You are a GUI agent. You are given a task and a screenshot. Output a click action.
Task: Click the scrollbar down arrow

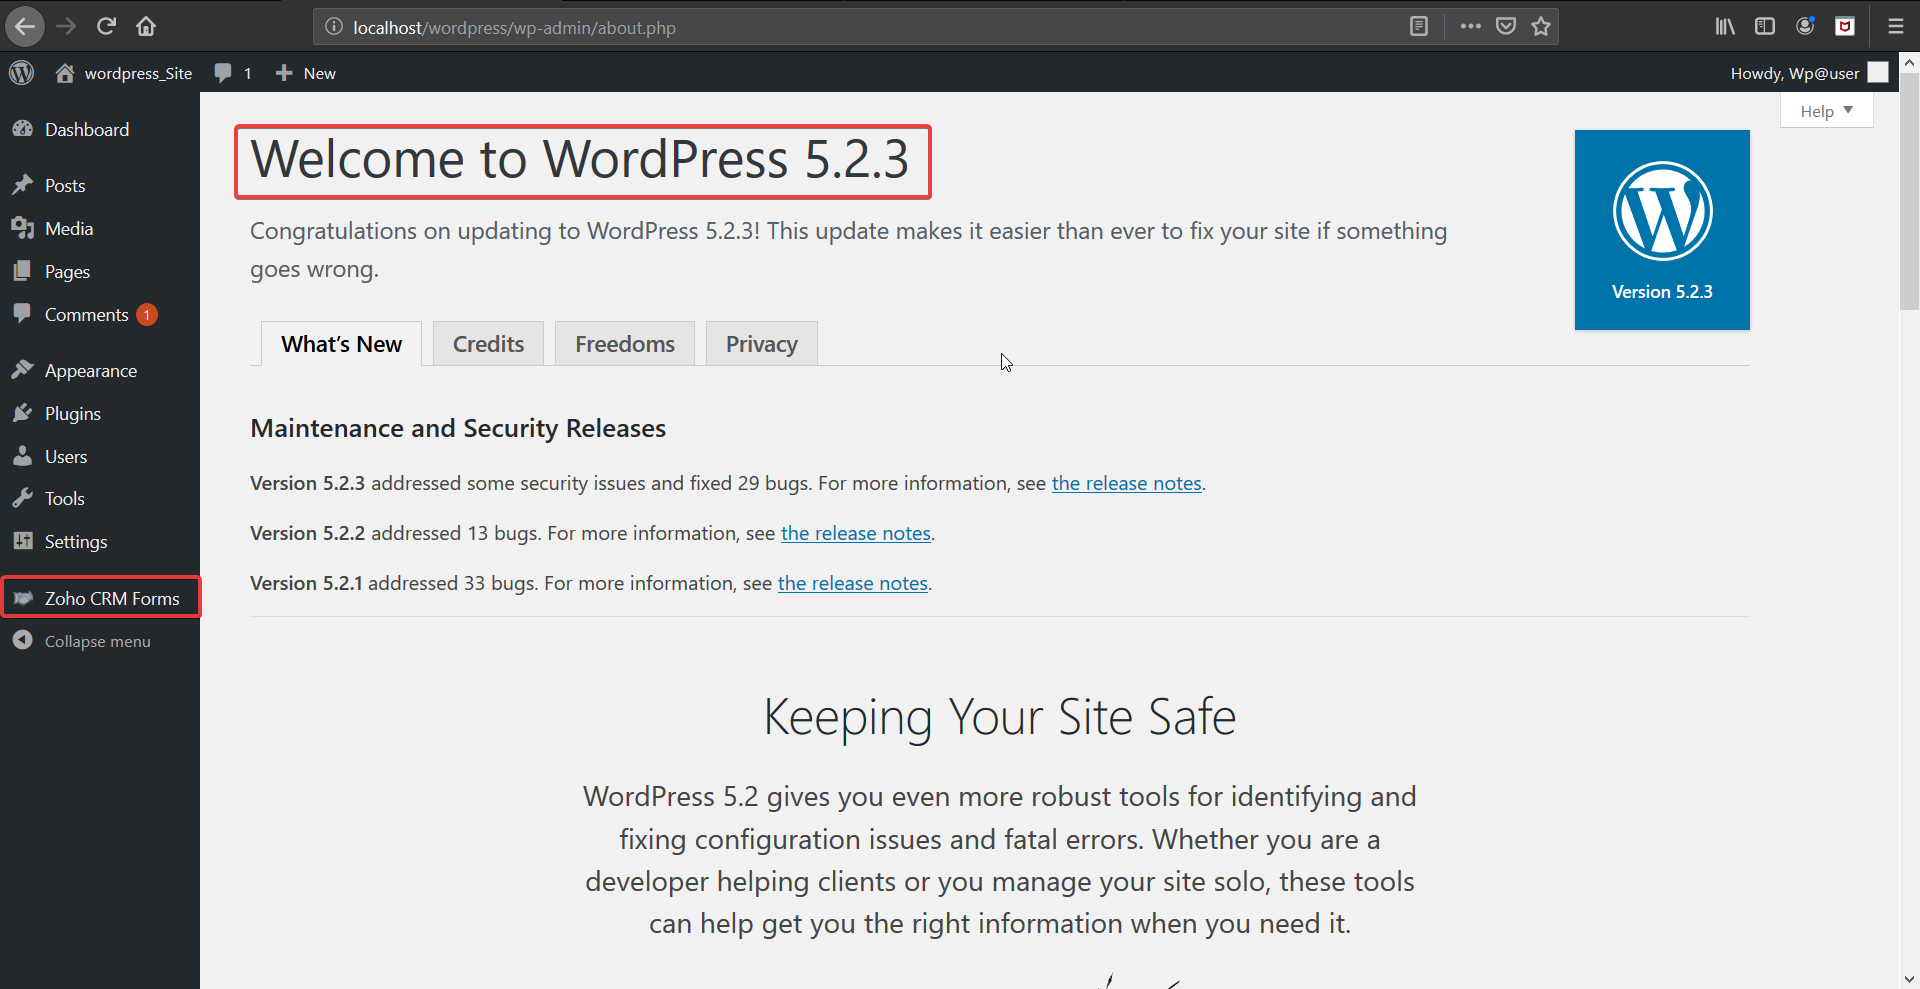(x=1909, y=979)
